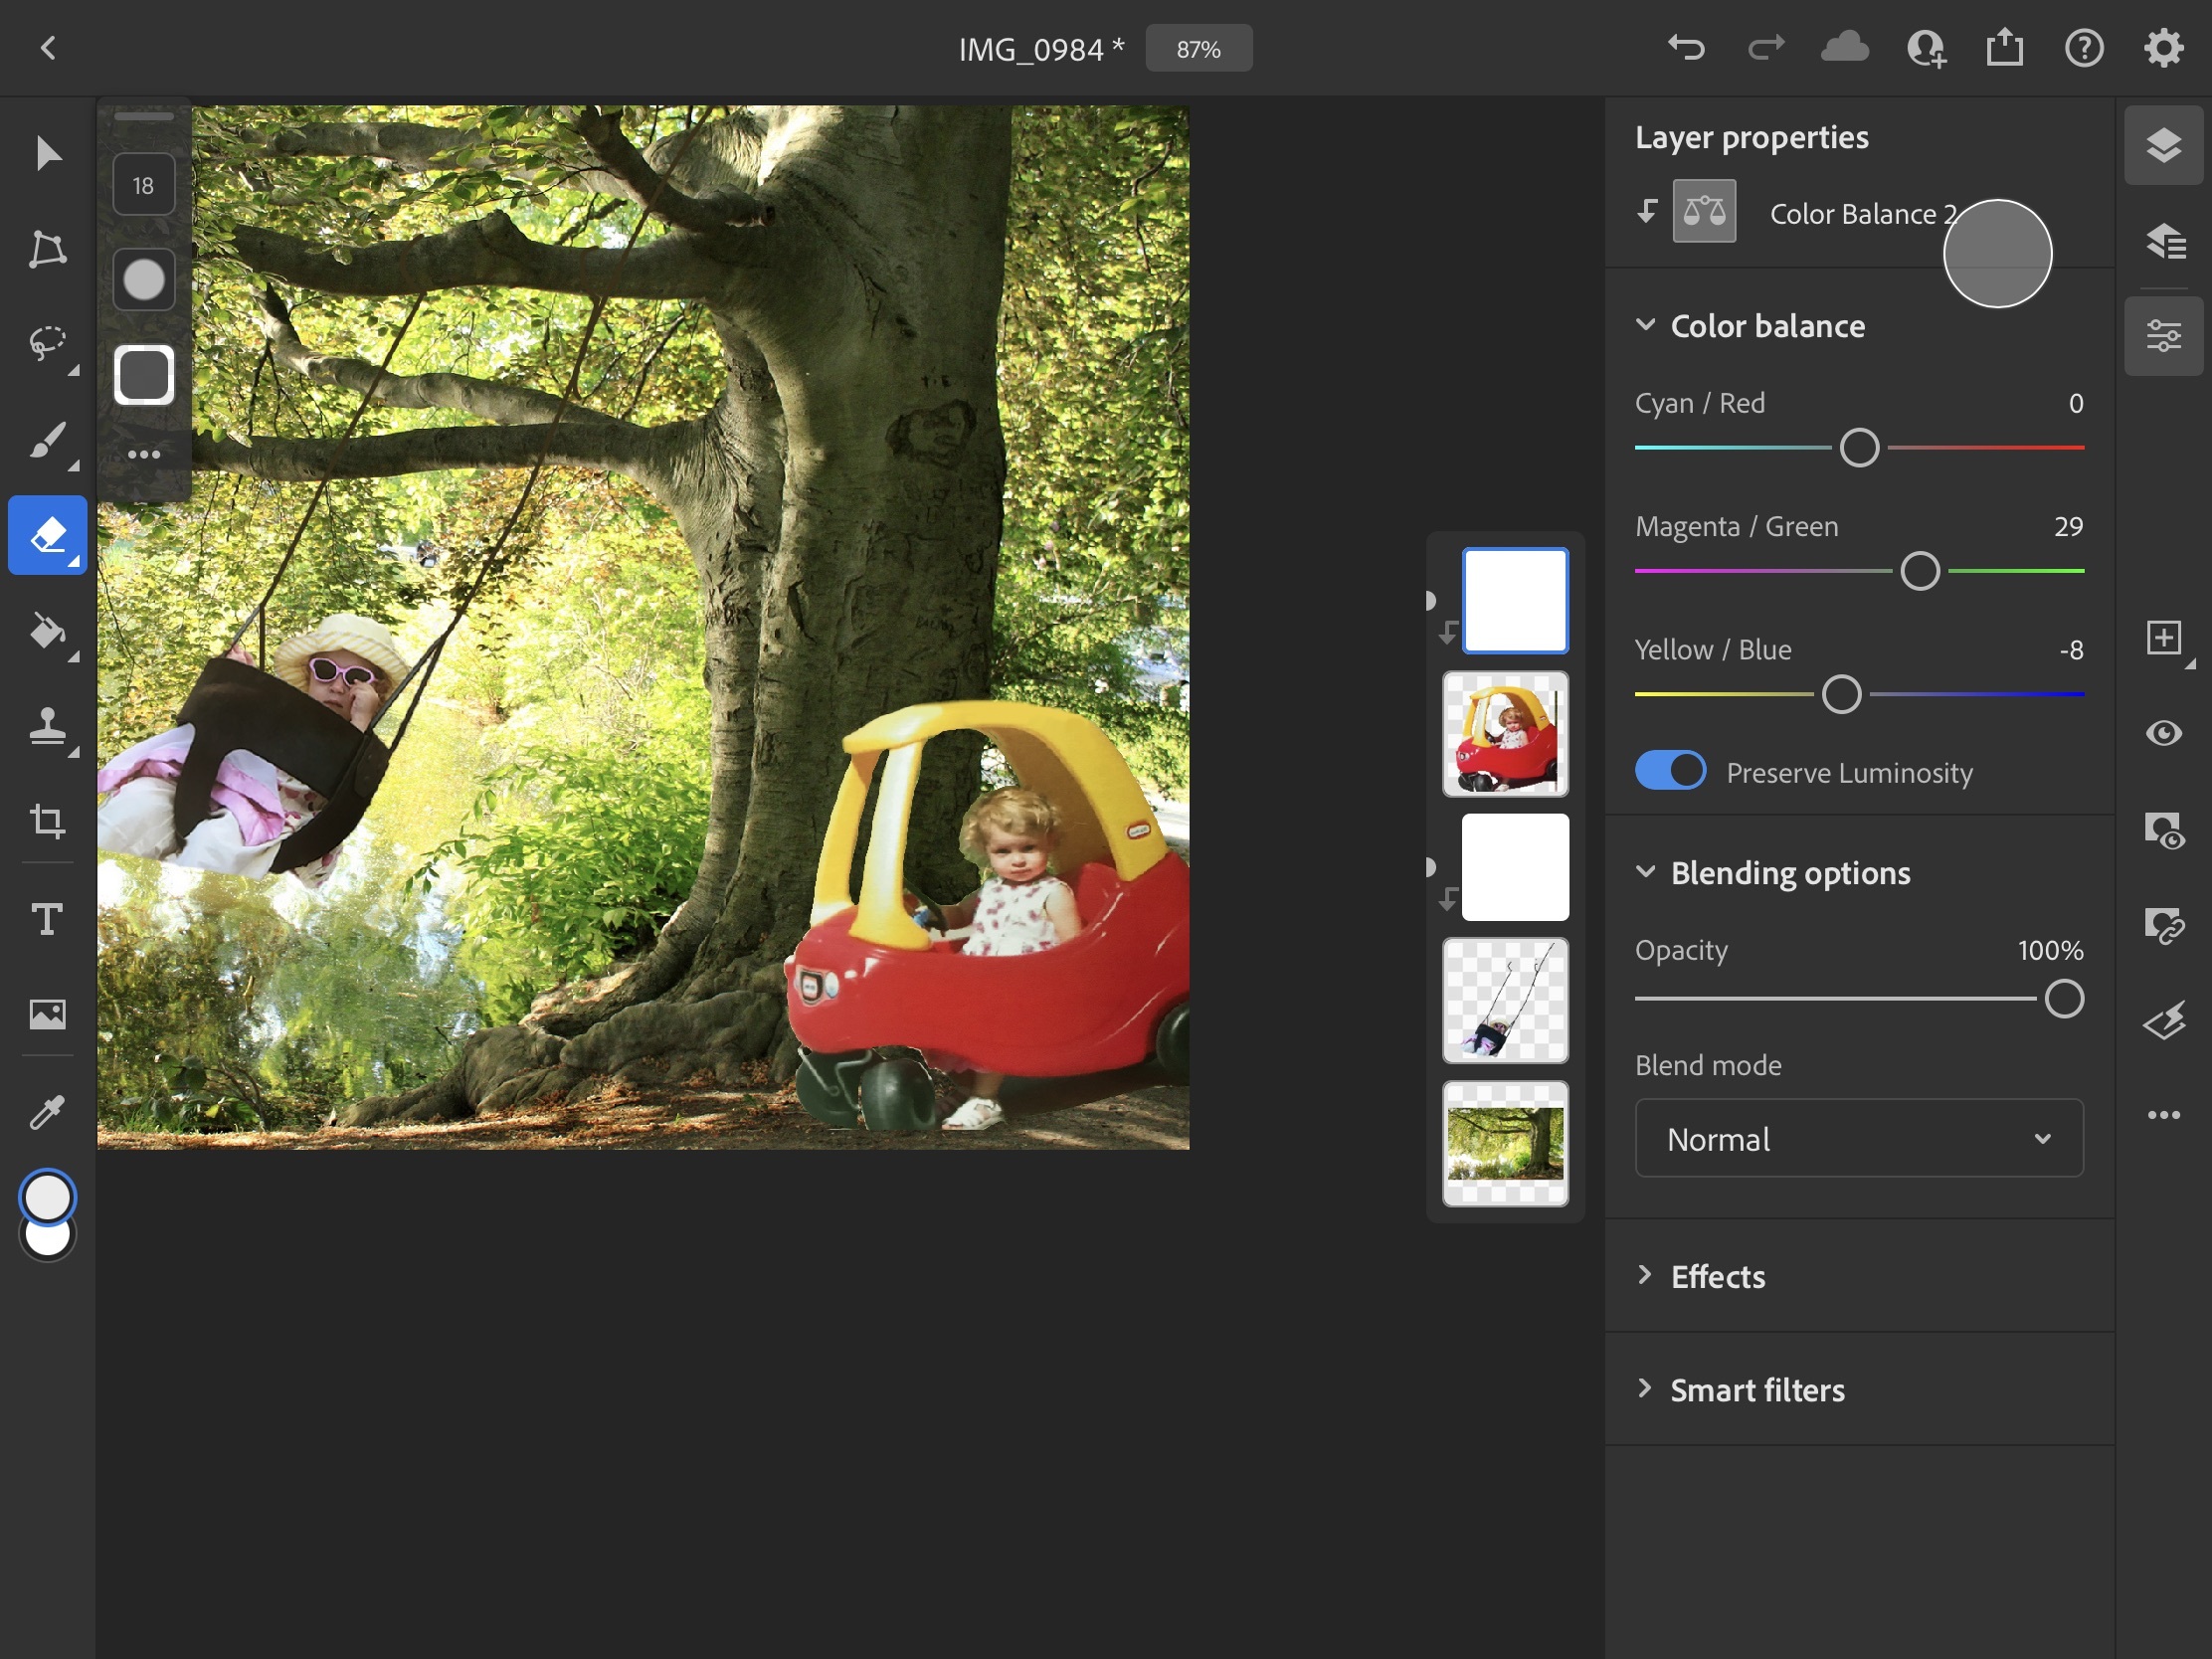Image resolution: width=2212 pixels, height=1659 pixels.
Task: Open the eraser hardness round swatch
Action: click(143, 280)
